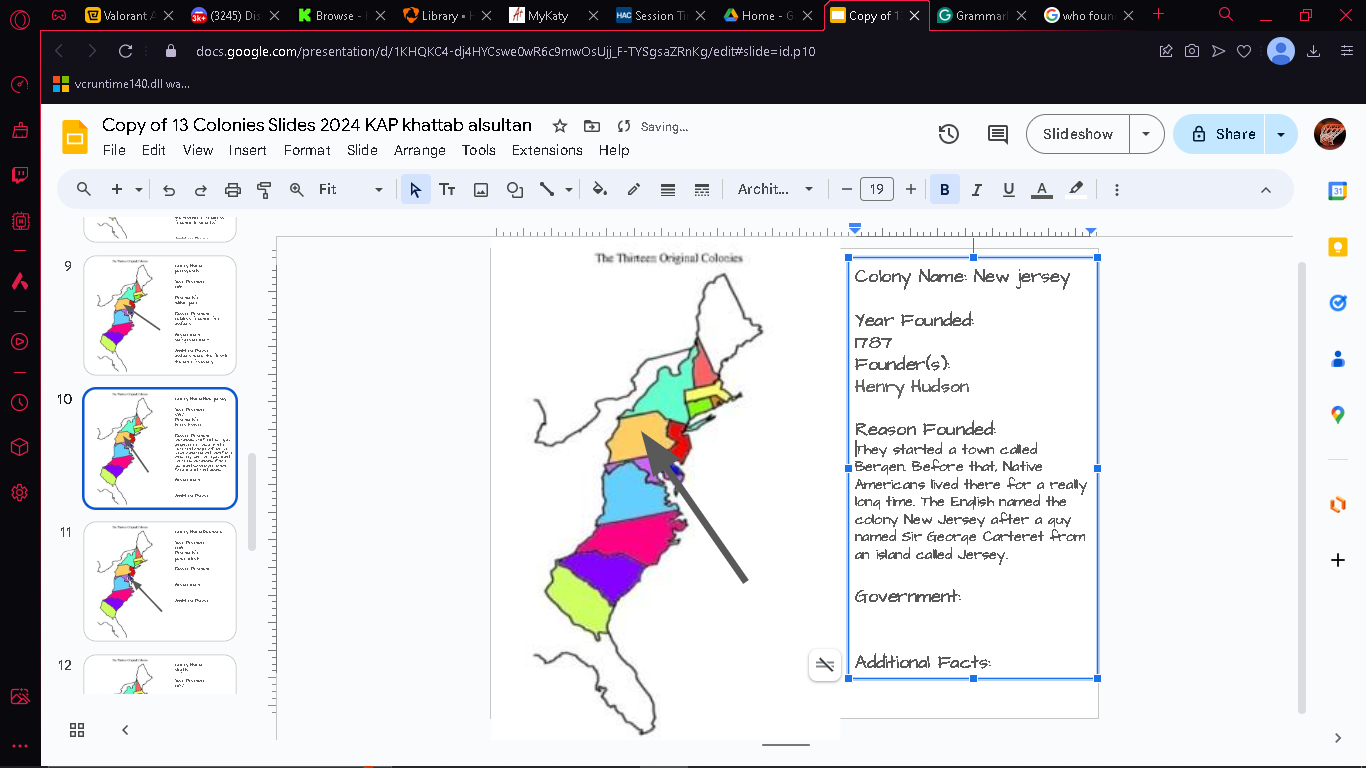Open the Shape tool
Viewport: 1366px width, 768px height.
coord(515,189)
